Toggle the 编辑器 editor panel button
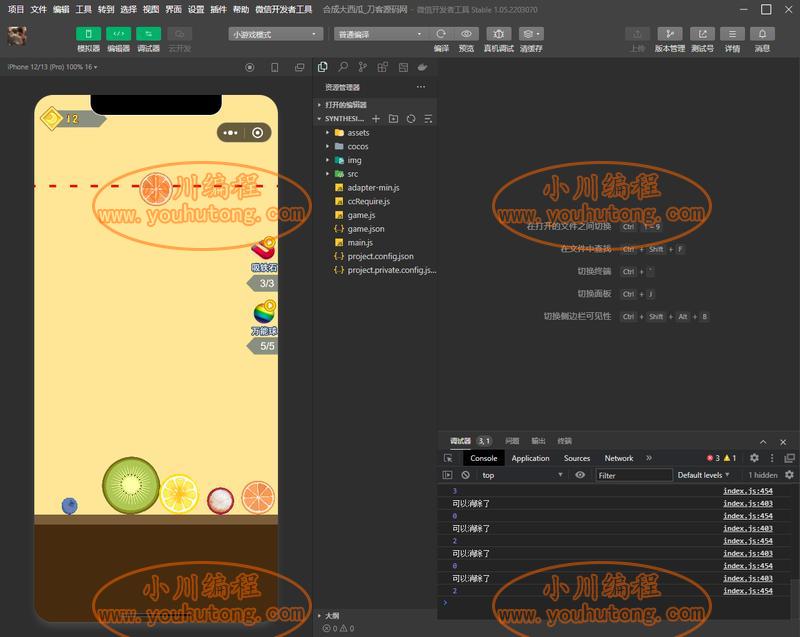 tap(118, 34)
